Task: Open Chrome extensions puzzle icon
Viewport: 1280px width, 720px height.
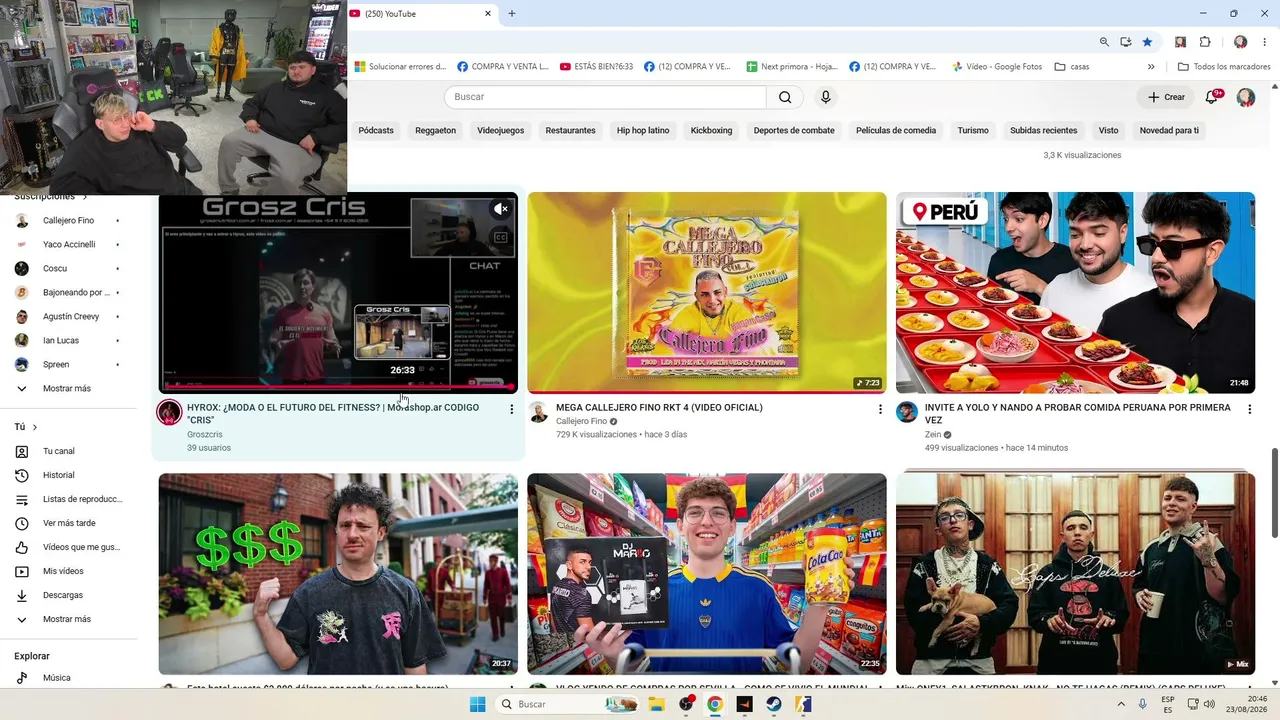Action: 1205,42
